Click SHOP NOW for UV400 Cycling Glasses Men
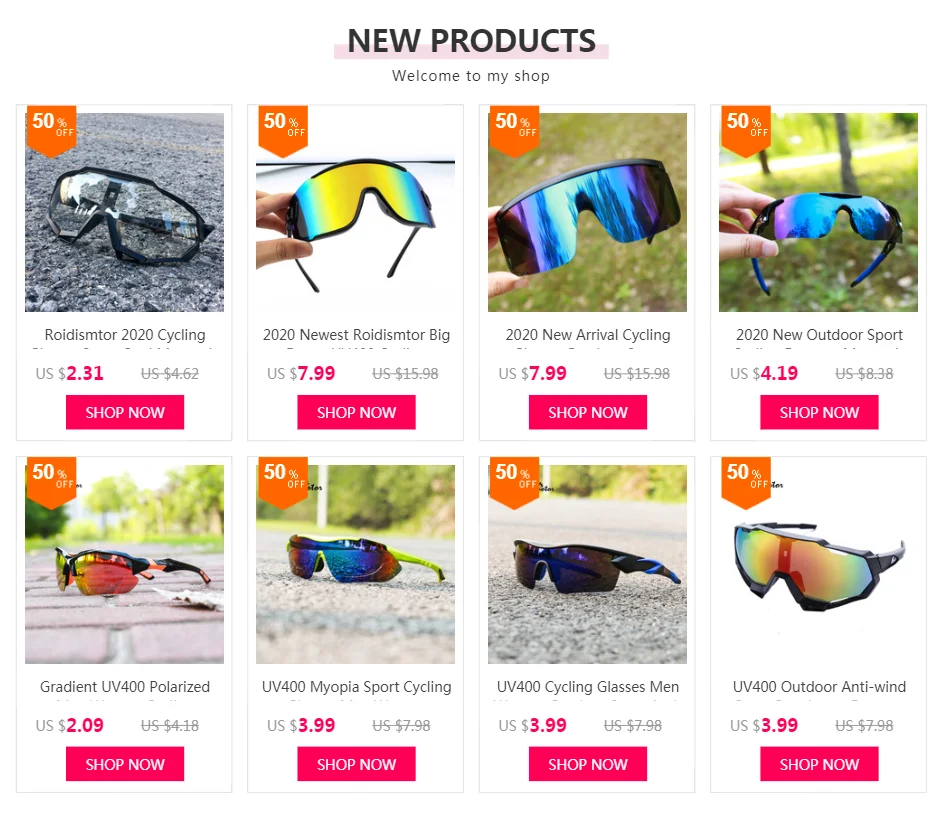 tap(588, 764)
